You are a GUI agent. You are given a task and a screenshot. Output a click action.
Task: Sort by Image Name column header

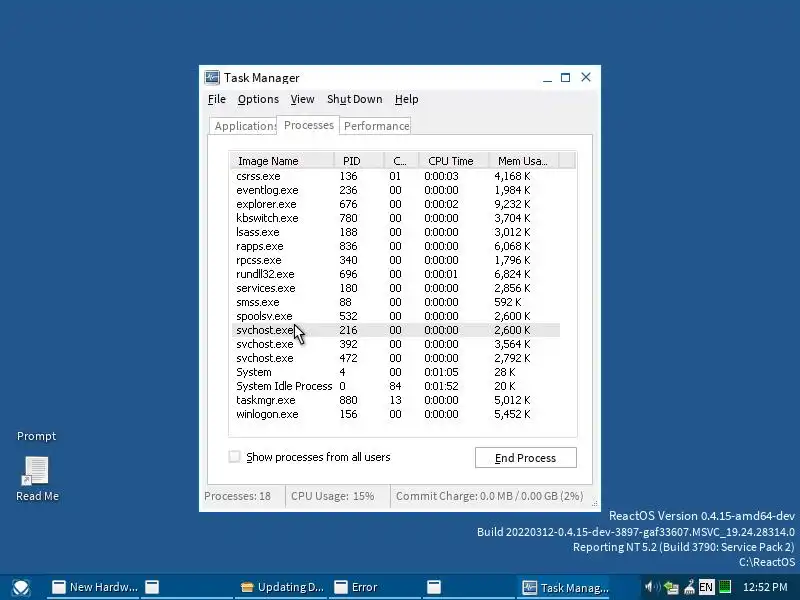click(282, 161)
